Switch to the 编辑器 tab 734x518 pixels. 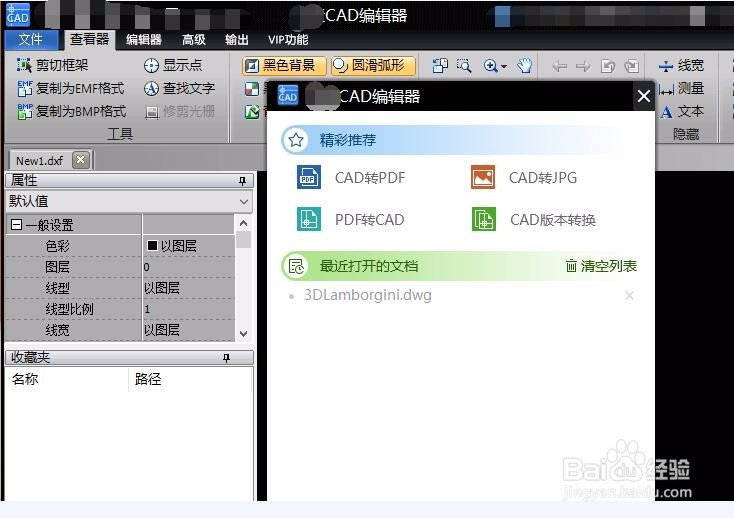coord(144,40)
